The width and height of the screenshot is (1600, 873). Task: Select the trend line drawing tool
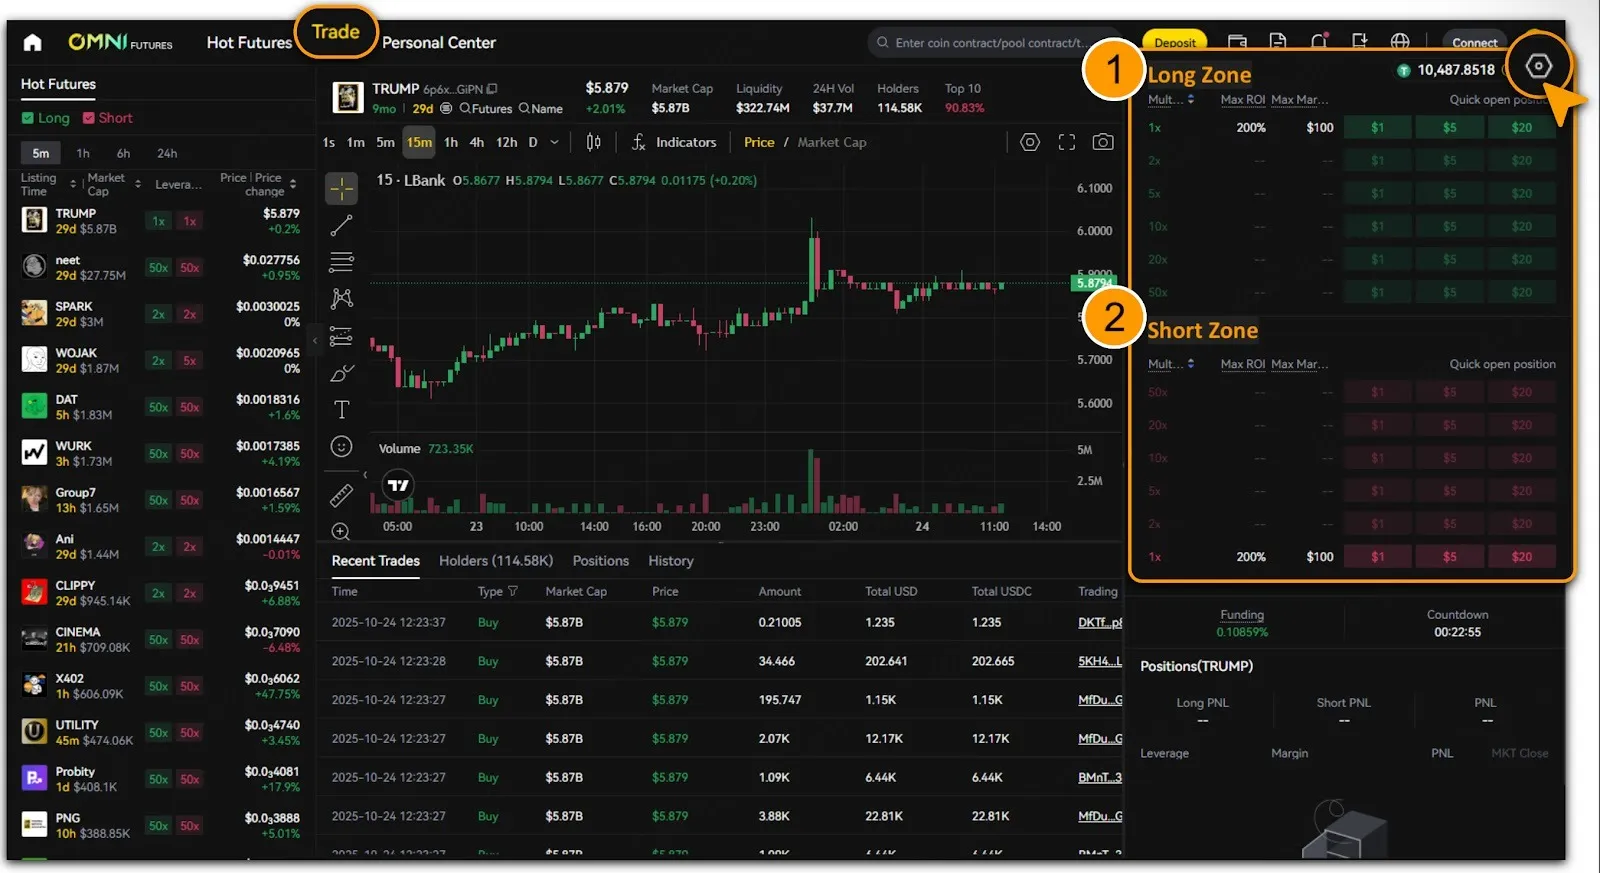point(342,225)
